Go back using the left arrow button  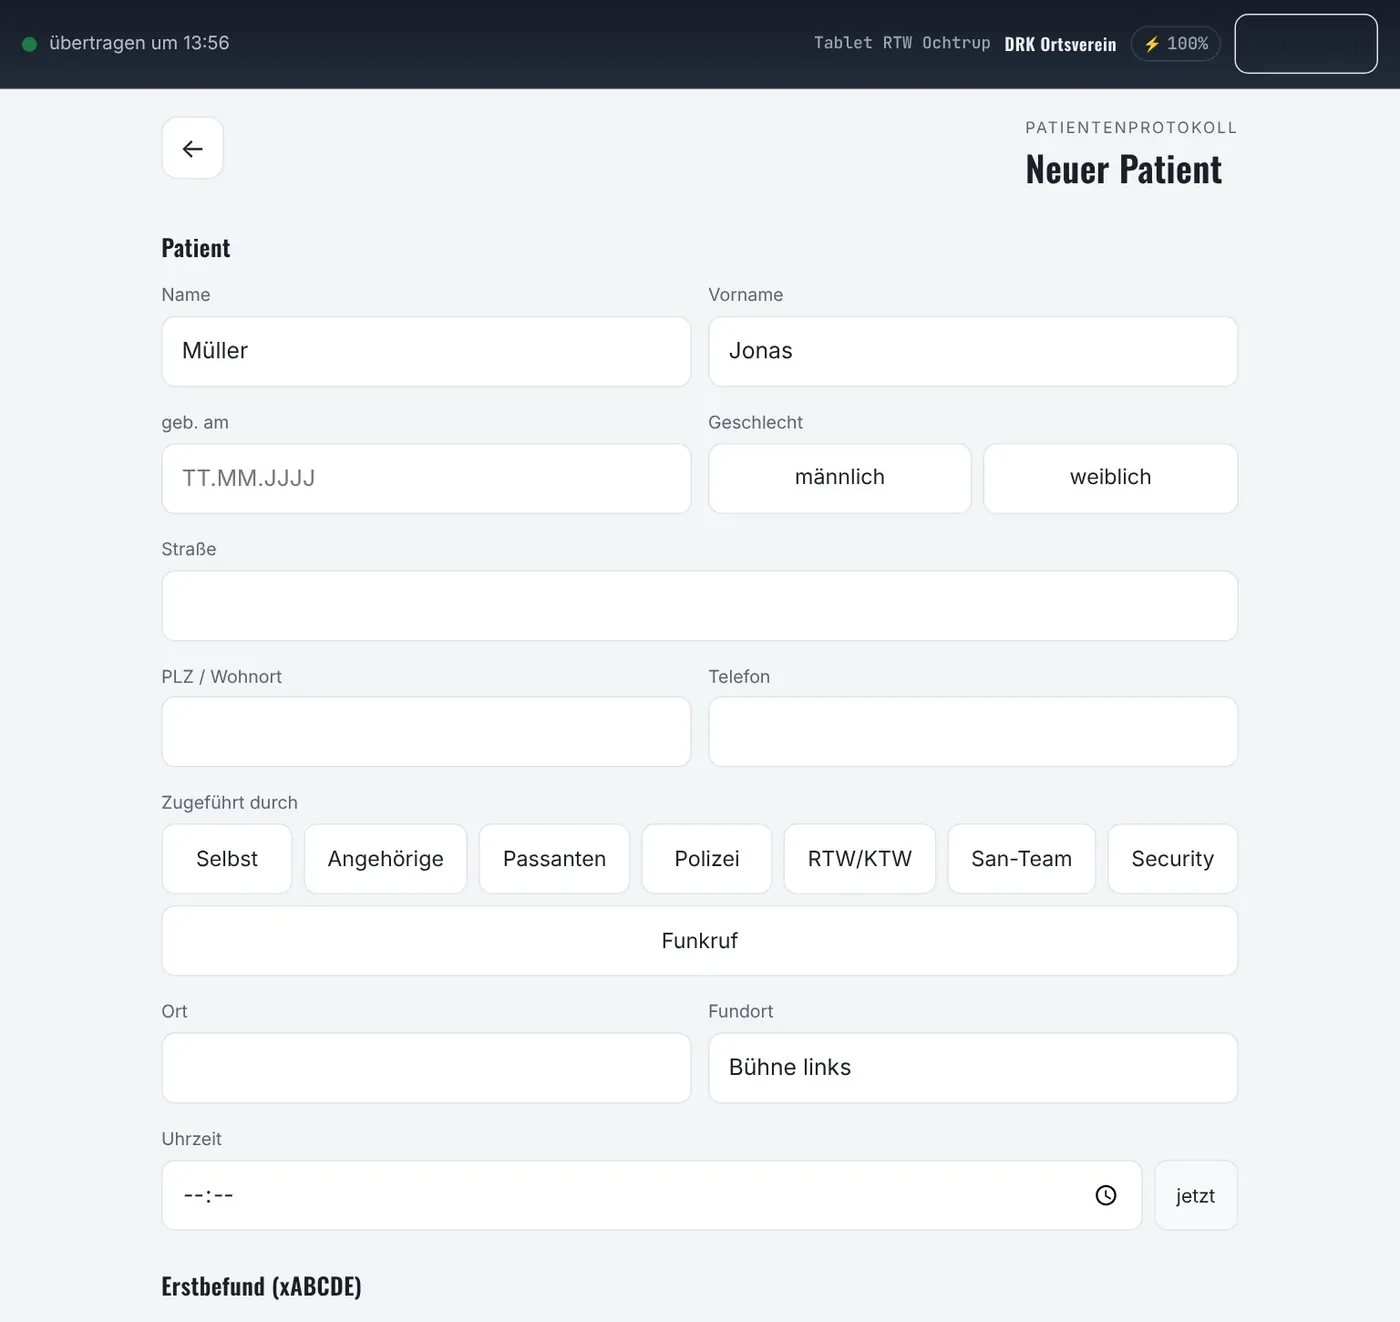(x=192, y=148)
